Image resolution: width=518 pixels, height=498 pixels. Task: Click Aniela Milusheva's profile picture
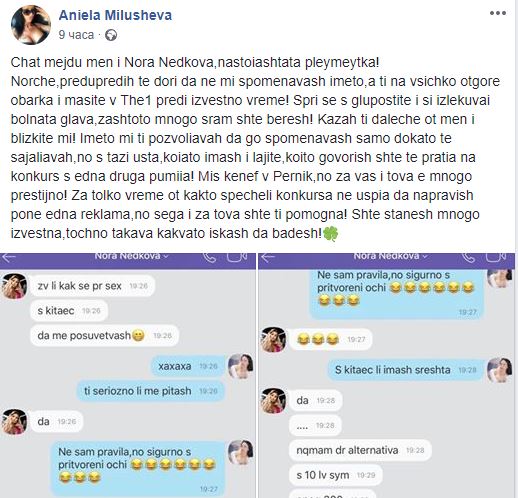(31, 25)
